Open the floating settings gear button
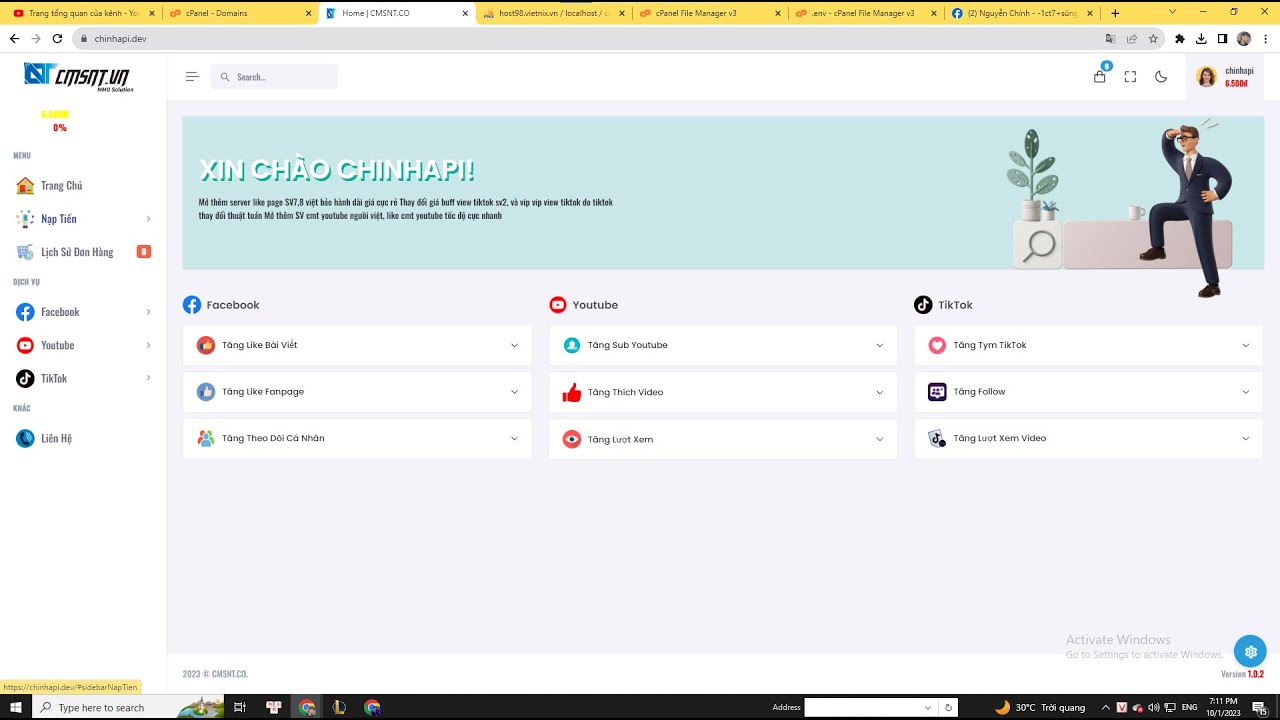The width and height of the screenshot is (1280, 720). (x=1250, y=651)
